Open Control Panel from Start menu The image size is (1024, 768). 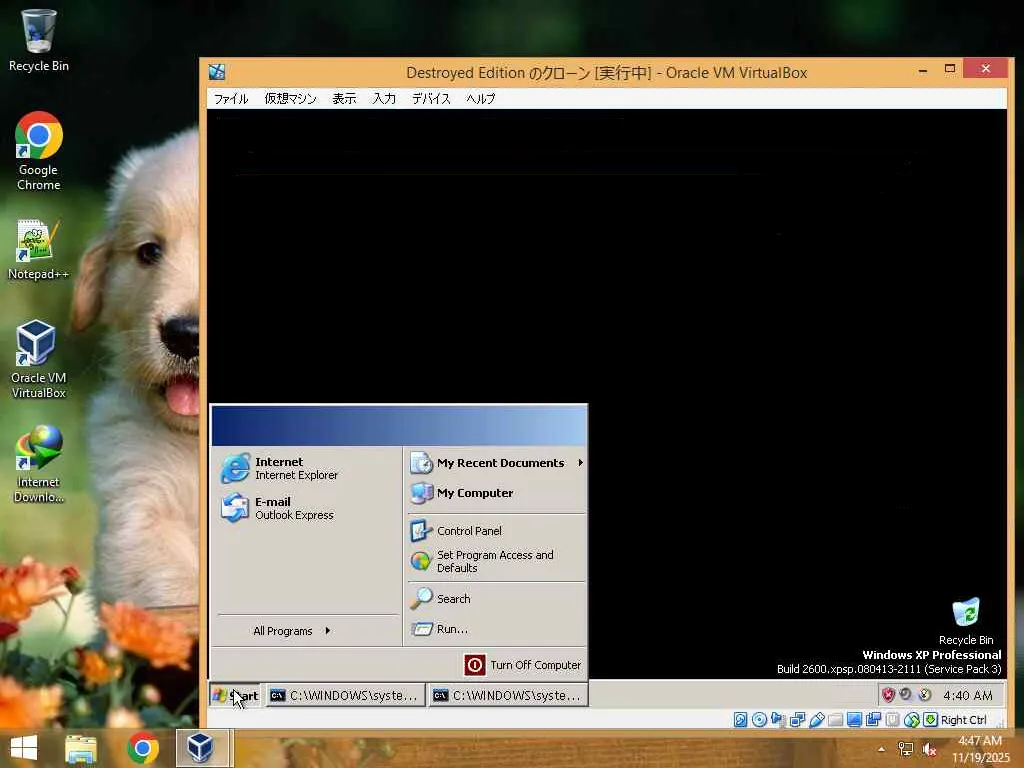[496, 531]
